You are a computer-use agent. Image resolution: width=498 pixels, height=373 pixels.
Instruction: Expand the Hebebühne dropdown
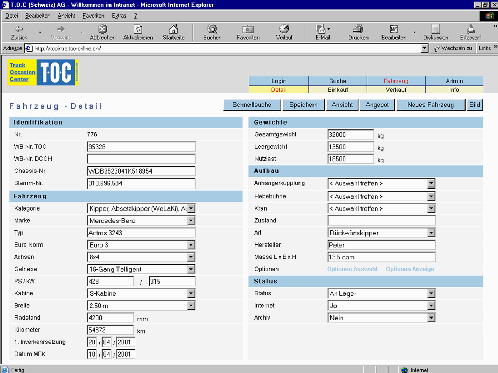click(431, 196)
